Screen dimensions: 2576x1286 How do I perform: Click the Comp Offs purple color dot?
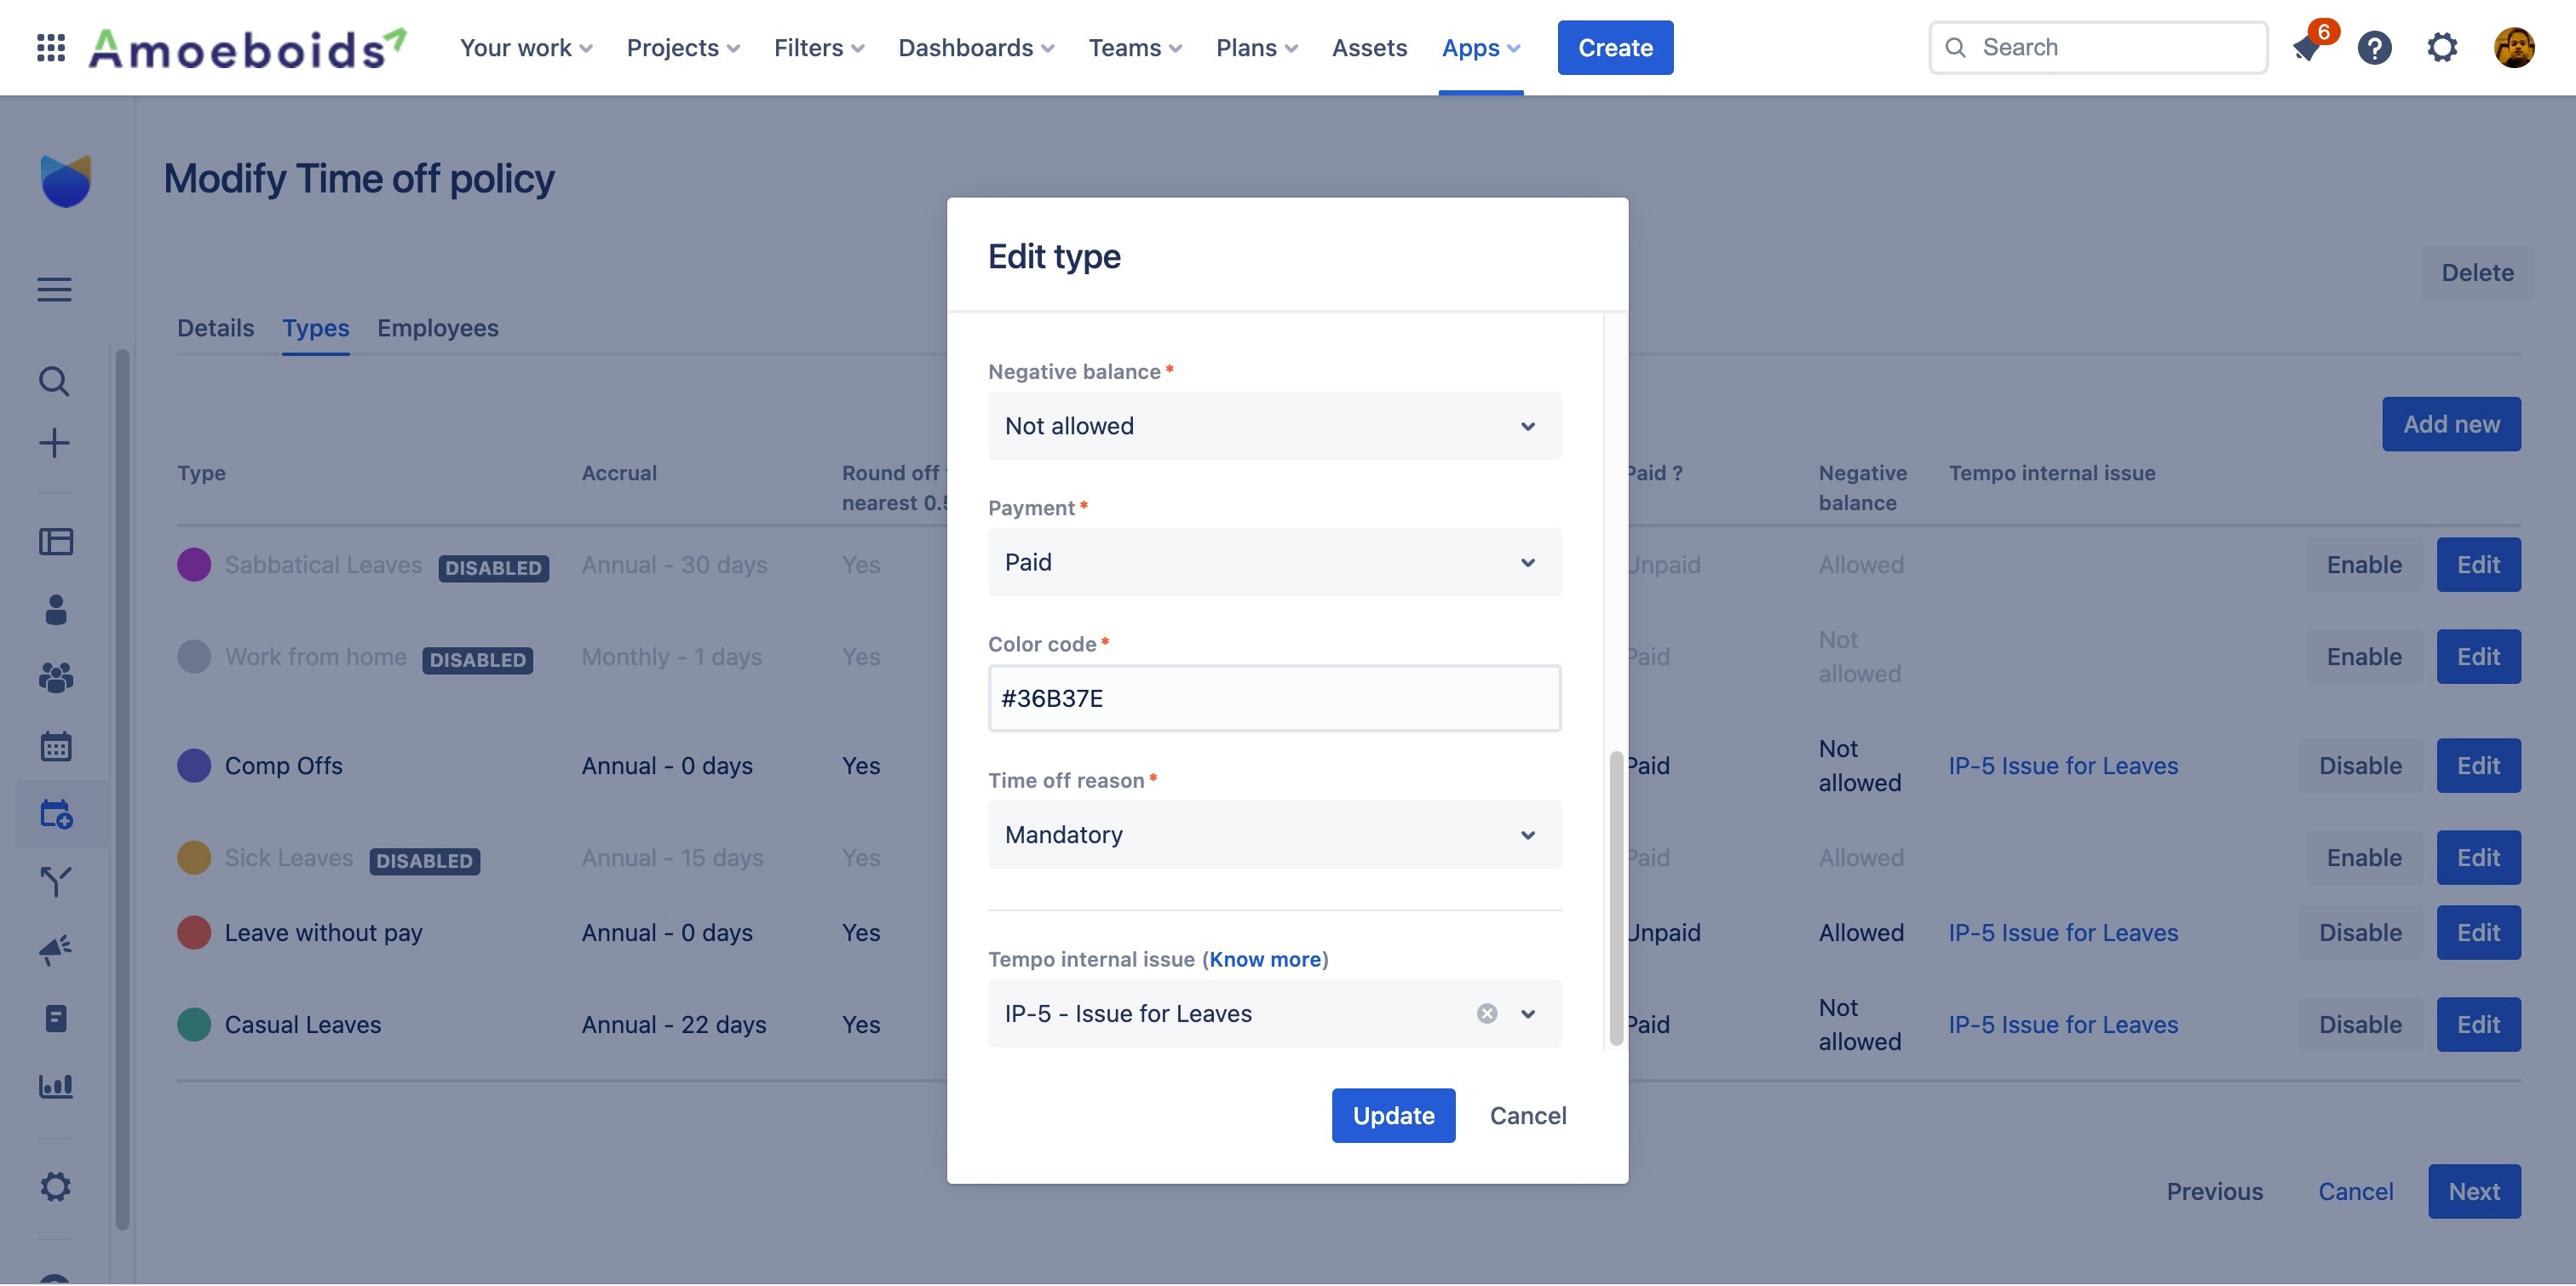click(194, 765)
